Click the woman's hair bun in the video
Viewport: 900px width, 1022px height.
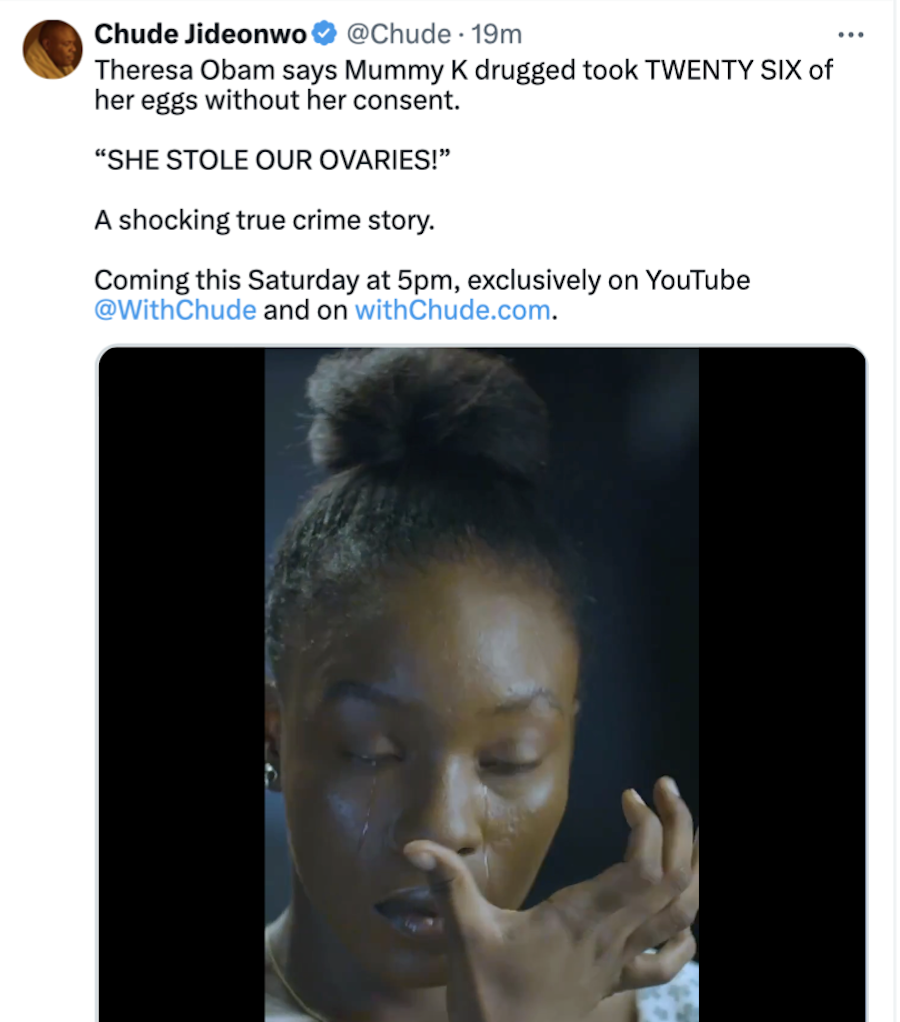tap(427, 410)
